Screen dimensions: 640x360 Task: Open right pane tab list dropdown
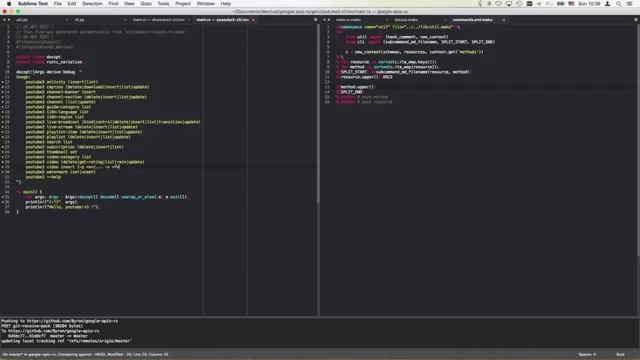click(636, 20)
